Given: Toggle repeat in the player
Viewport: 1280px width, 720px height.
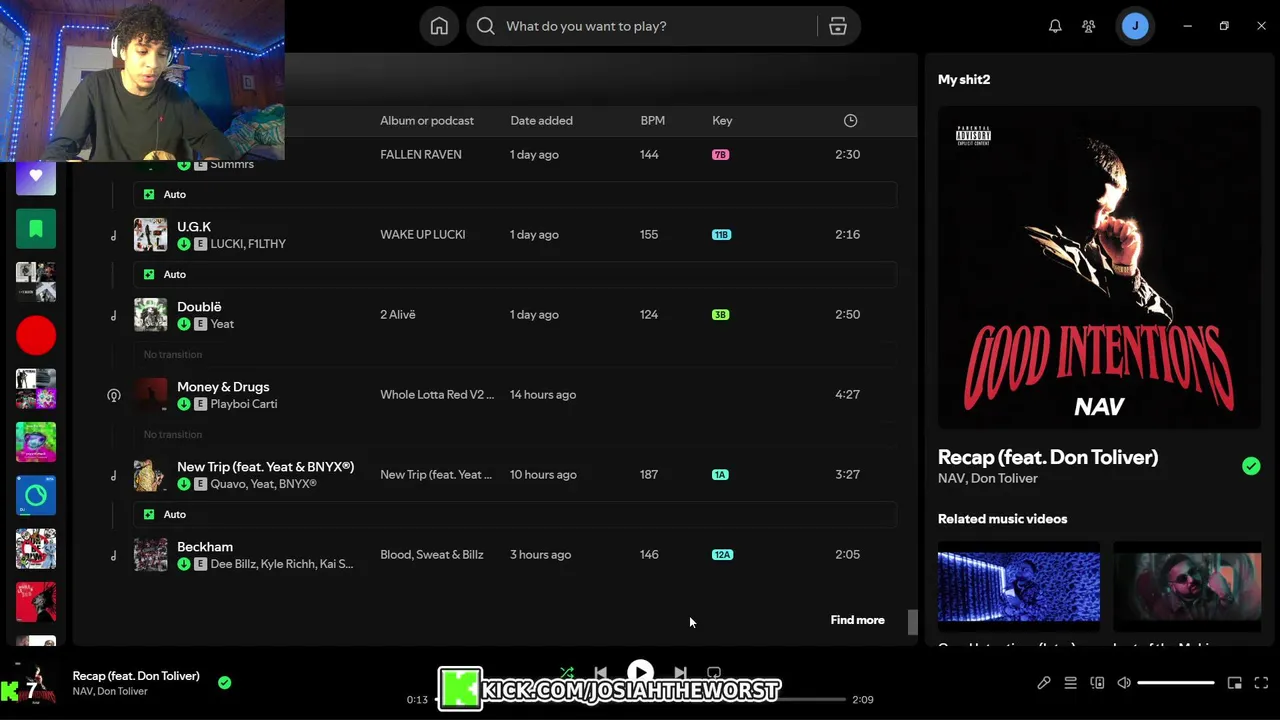Looking at the screenshot, I should tap(714, 673).
